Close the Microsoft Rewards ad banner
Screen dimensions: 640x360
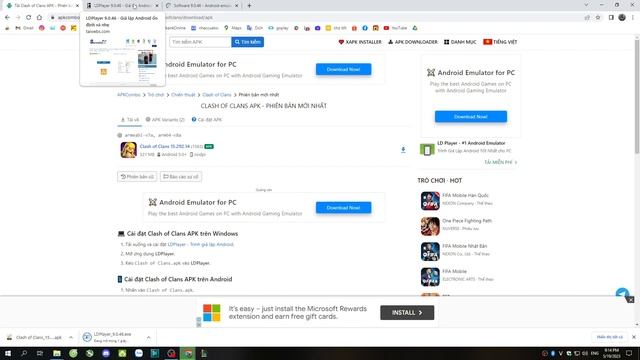pos(631,300)
